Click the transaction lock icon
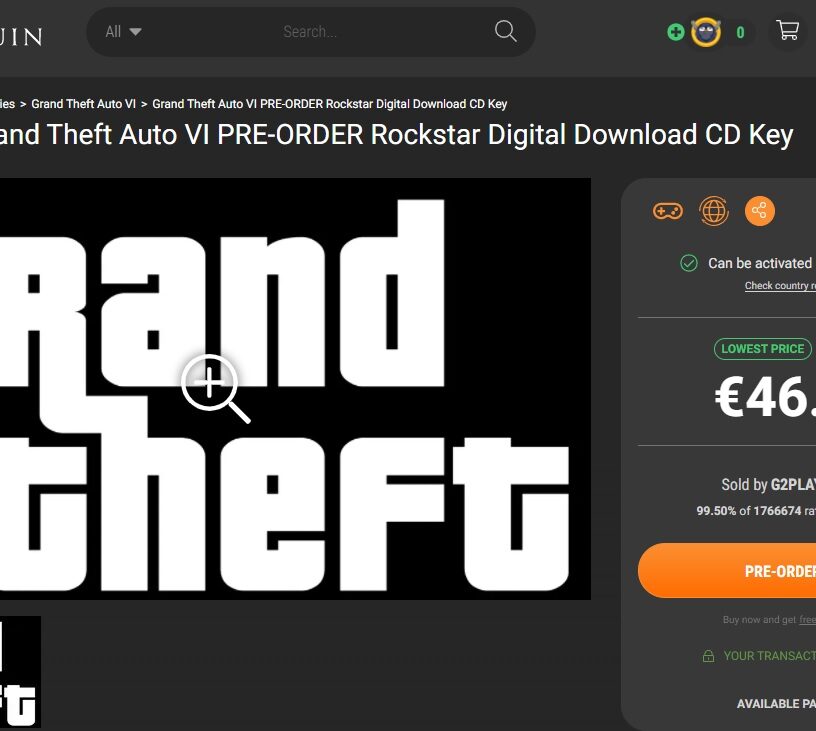The image size is (816, 731). (x=708, y=656)
